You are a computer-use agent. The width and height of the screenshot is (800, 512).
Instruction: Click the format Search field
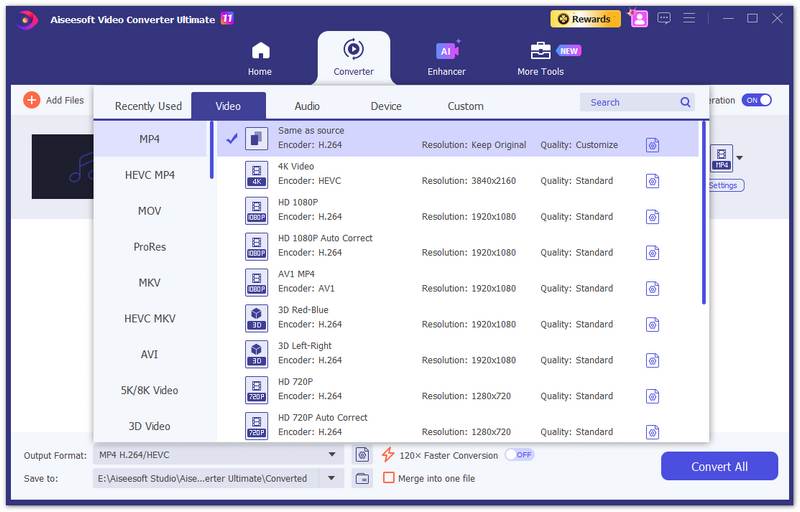630,102
